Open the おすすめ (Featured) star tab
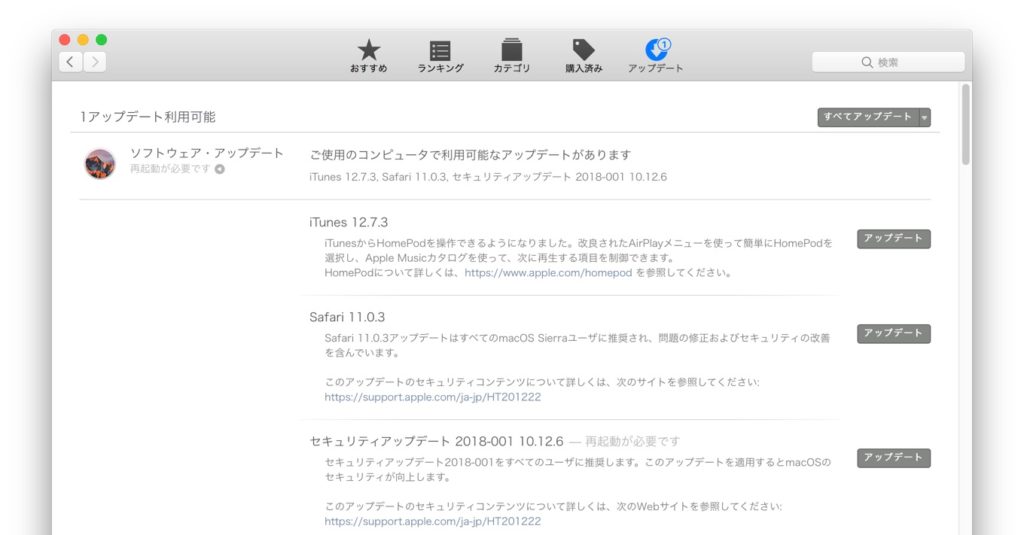 pos(368,56)
